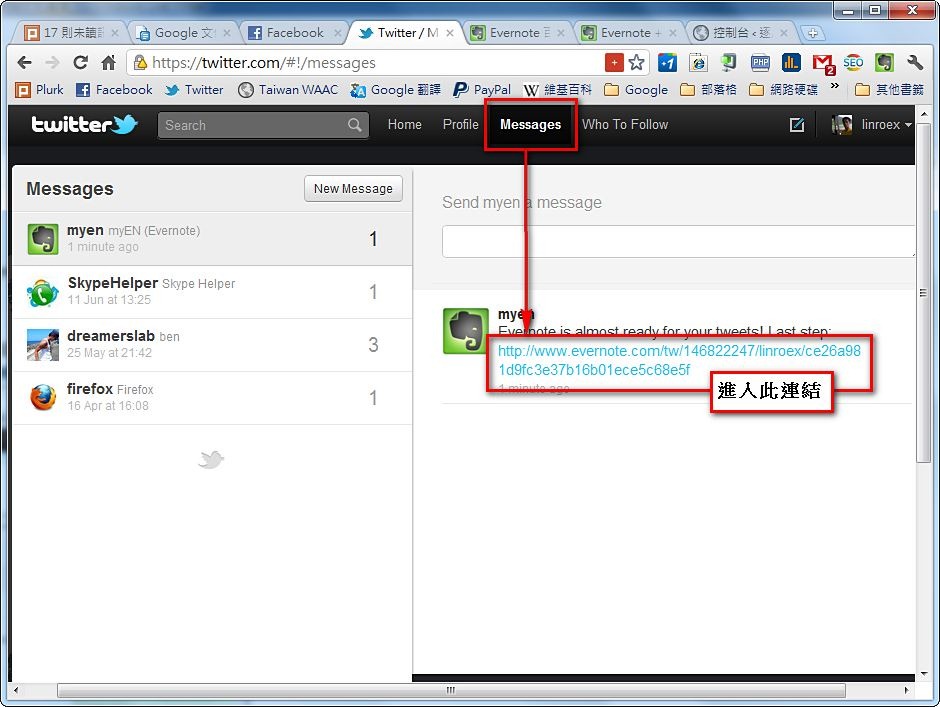Expand the 其他書籤 folder

[890, 90]
